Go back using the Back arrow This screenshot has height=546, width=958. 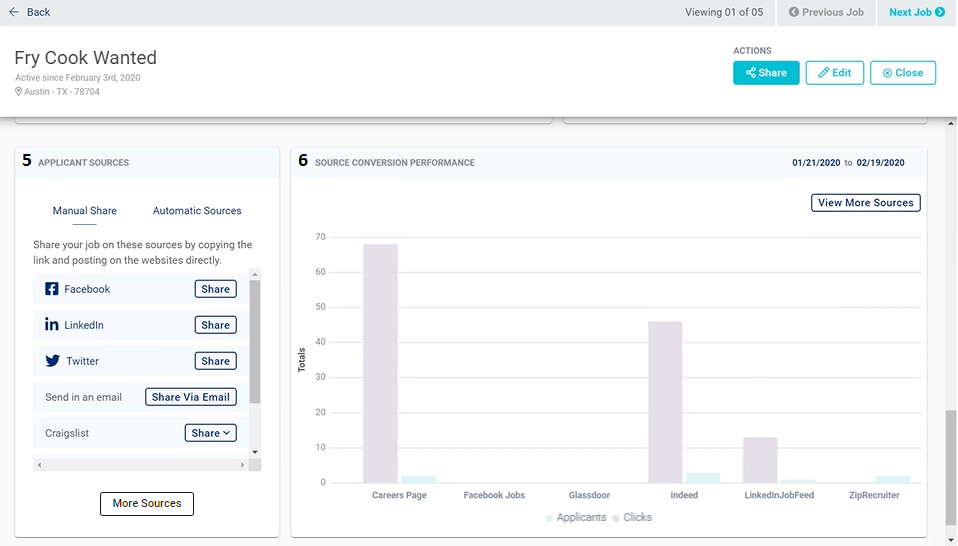tap(29, 12)
